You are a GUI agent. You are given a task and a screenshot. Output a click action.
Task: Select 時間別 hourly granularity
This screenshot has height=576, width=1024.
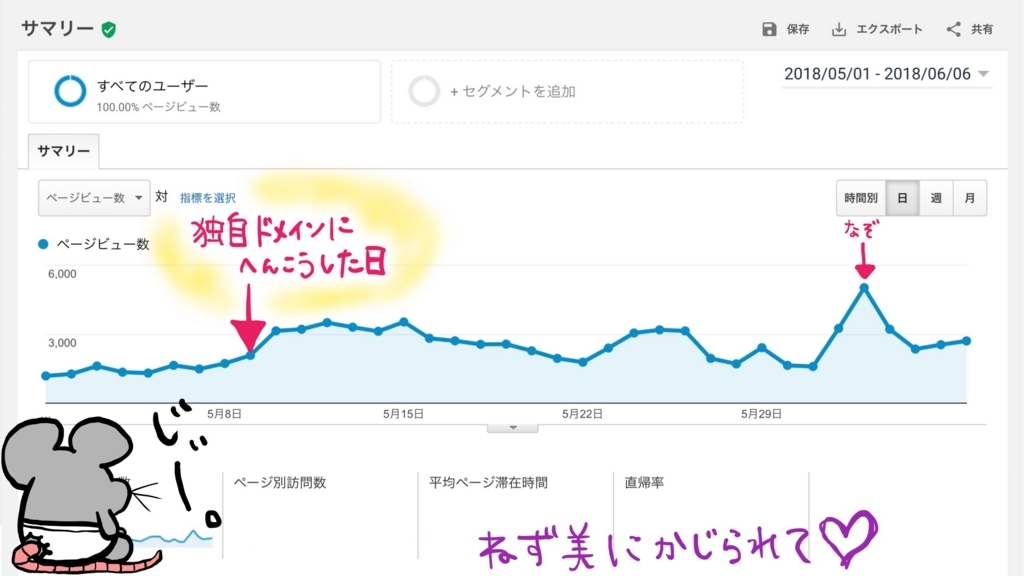point(861,198)
